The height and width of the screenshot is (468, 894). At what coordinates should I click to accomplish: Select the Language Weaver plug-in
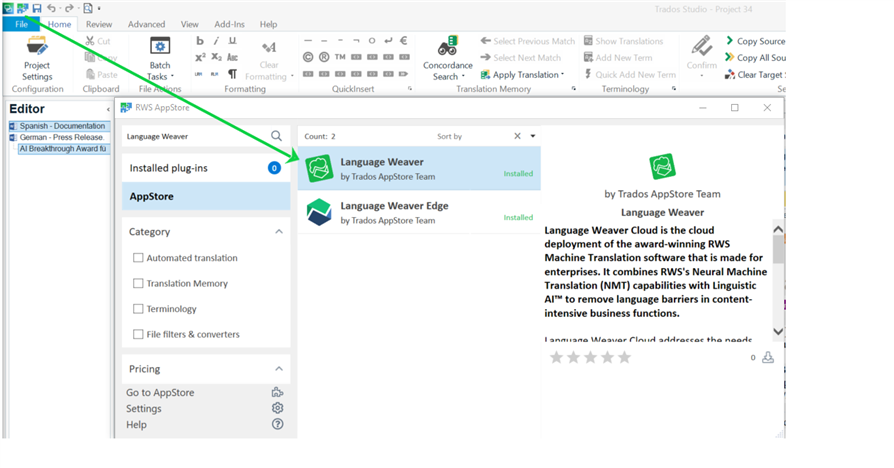point(419,169)
